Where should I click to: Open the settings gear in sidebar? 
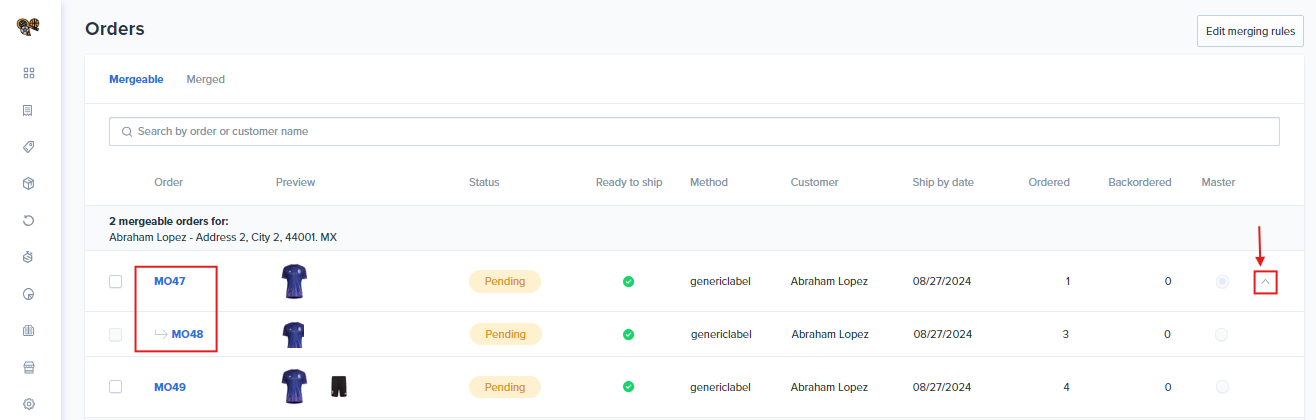point(29,404)
